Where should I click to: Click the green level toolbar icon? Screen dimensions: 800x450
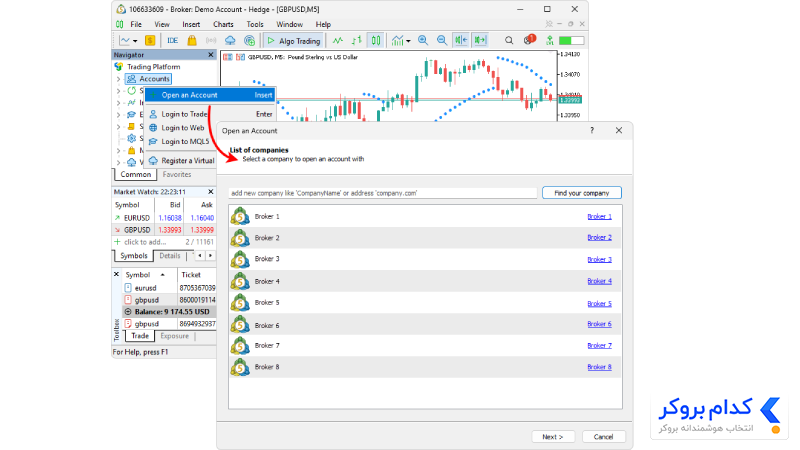tap(549, 40)
